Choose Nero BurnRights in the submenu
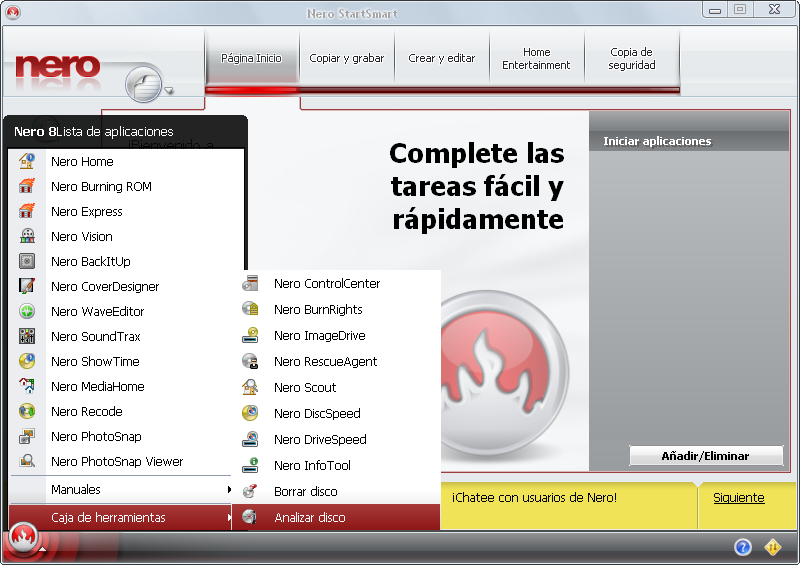Viewport: 800px width, 565px height. (x=336, y=309)
